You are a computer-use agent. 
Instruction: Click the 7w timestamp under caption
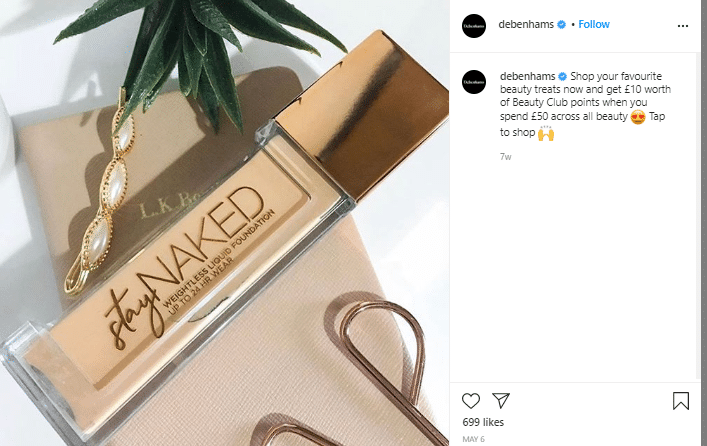pyautogui.click(x=505, y=156)
